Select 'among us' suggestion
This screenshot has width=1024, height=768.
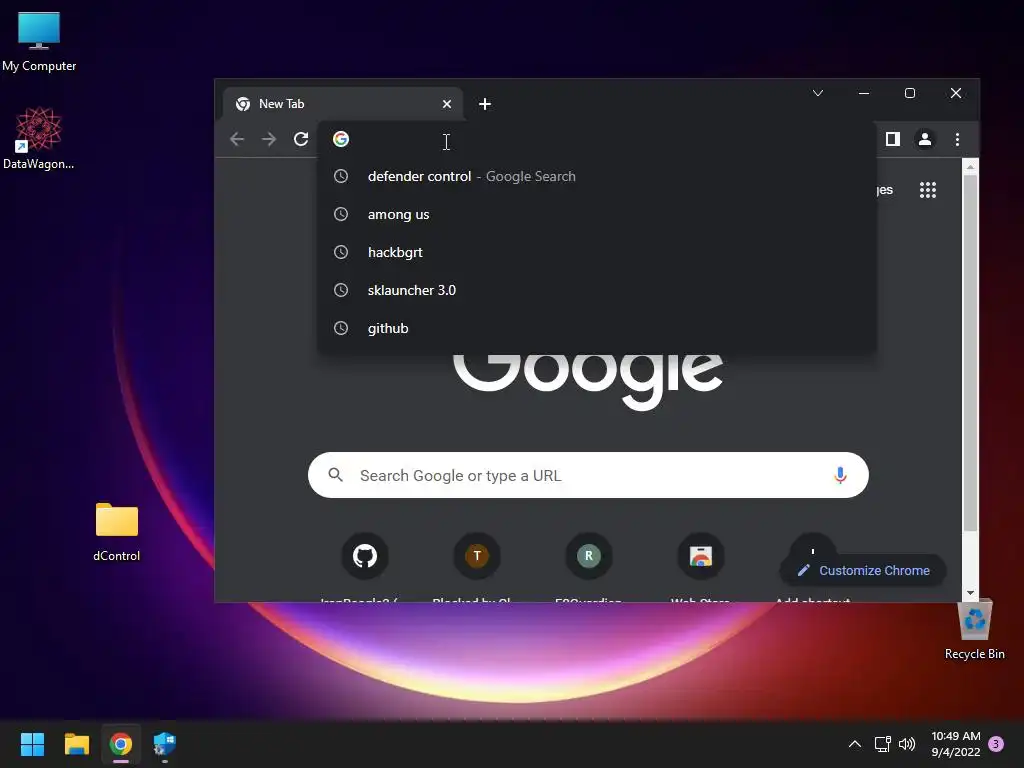coord(597,214)
